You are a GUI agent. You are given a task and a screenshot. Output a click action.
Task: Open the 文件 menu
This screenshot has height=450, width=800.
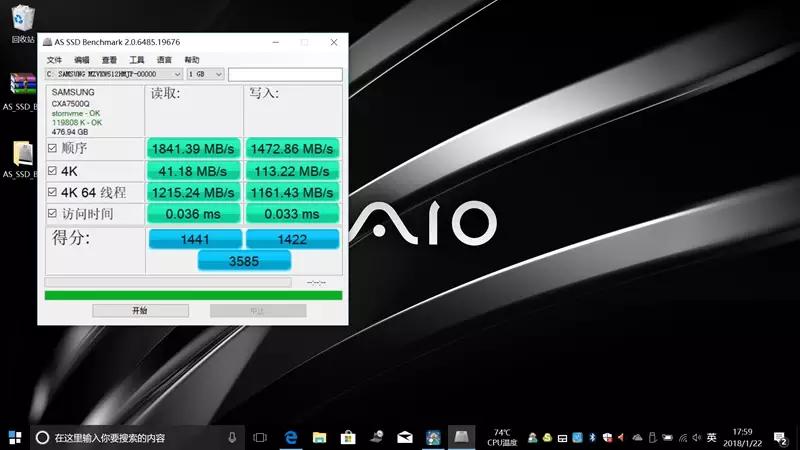click(54, 60)
